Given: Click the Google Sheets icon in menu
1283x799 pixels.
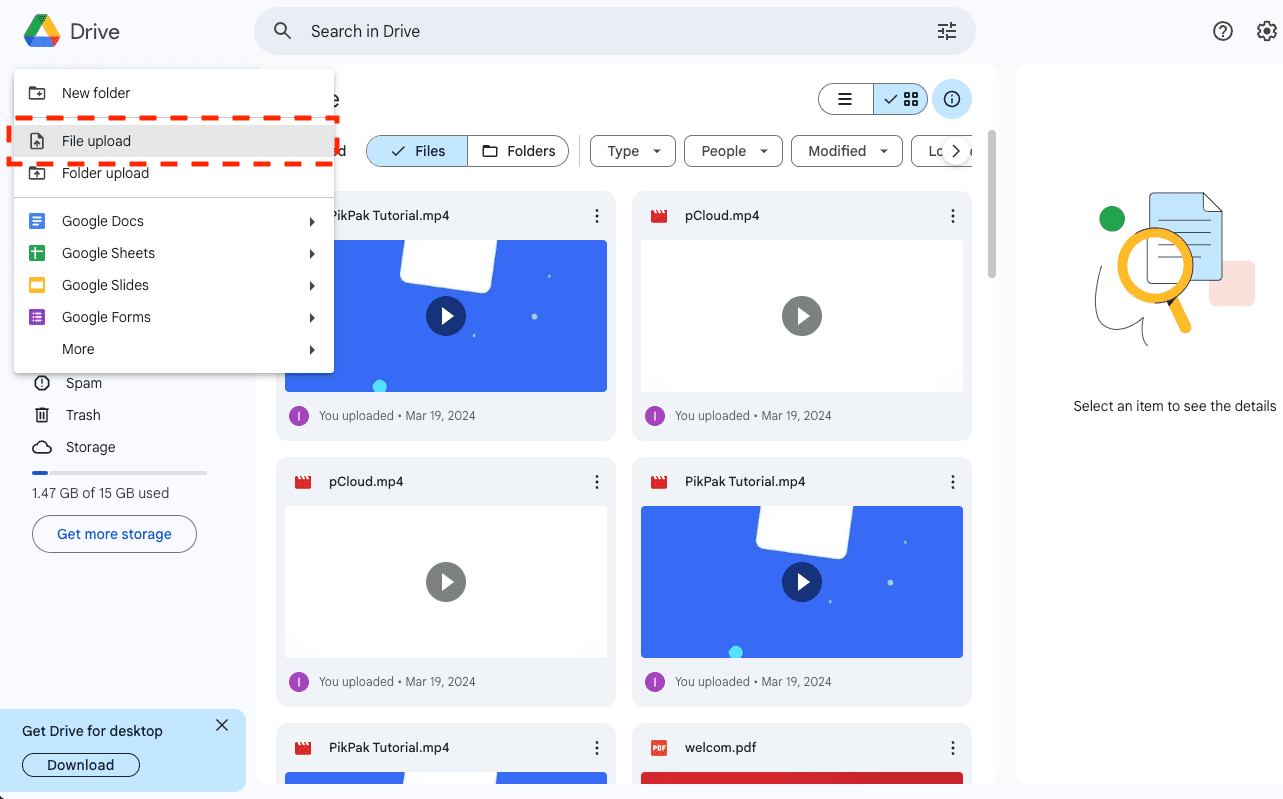Looking at the screenshot, I should click(x=37, y=253).
